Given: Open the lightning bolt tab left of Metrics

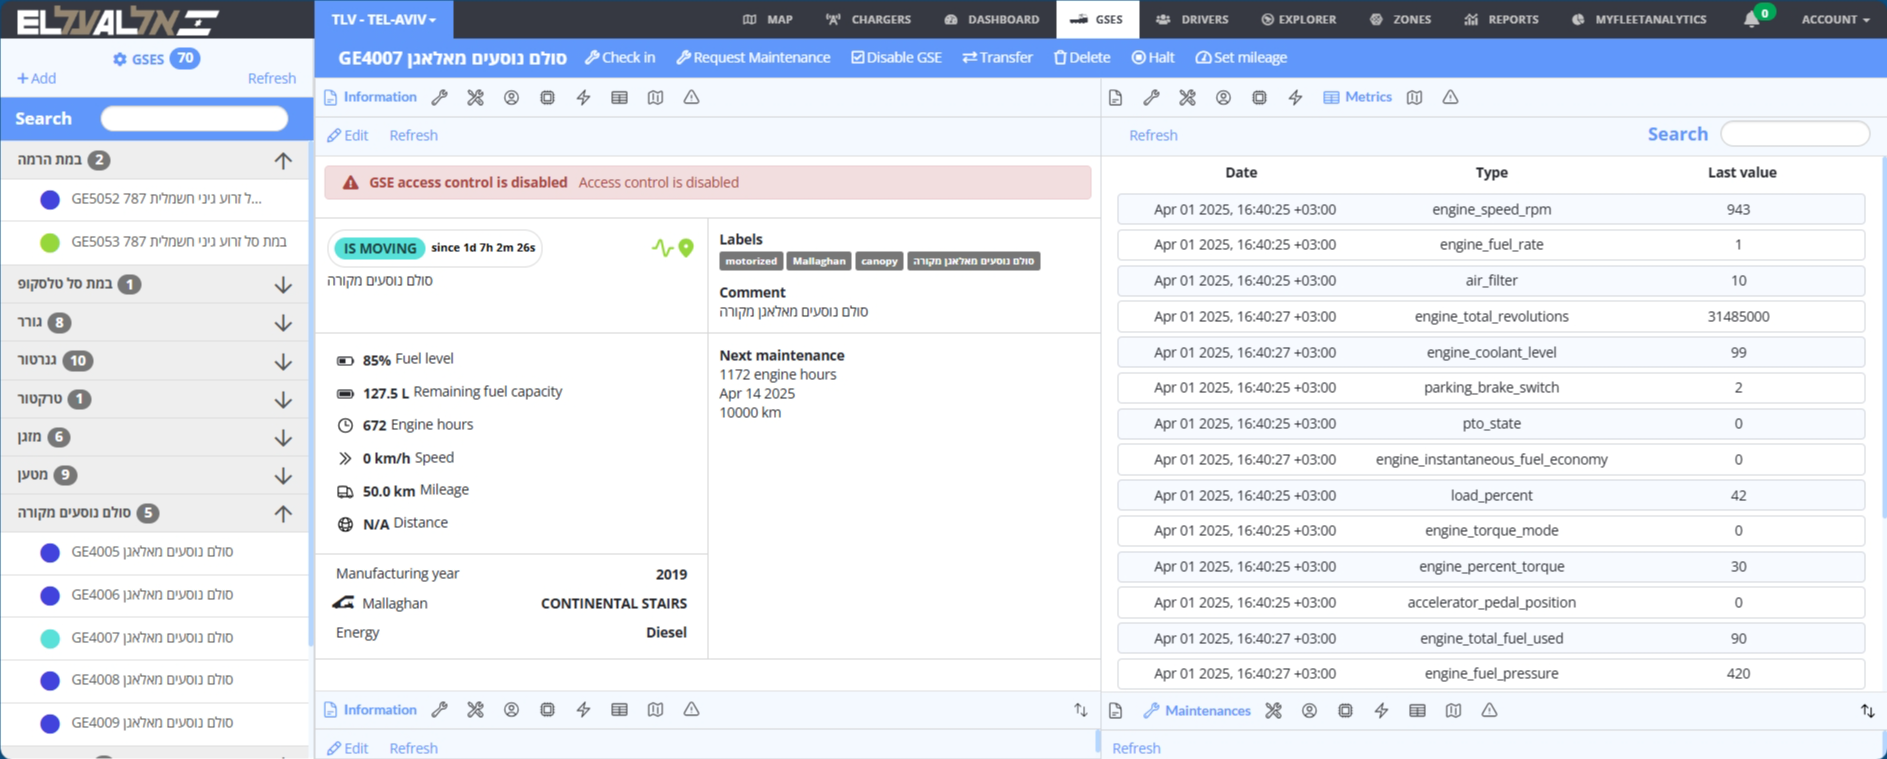Looking at the screenshot, I should [x=1295, y=98].
